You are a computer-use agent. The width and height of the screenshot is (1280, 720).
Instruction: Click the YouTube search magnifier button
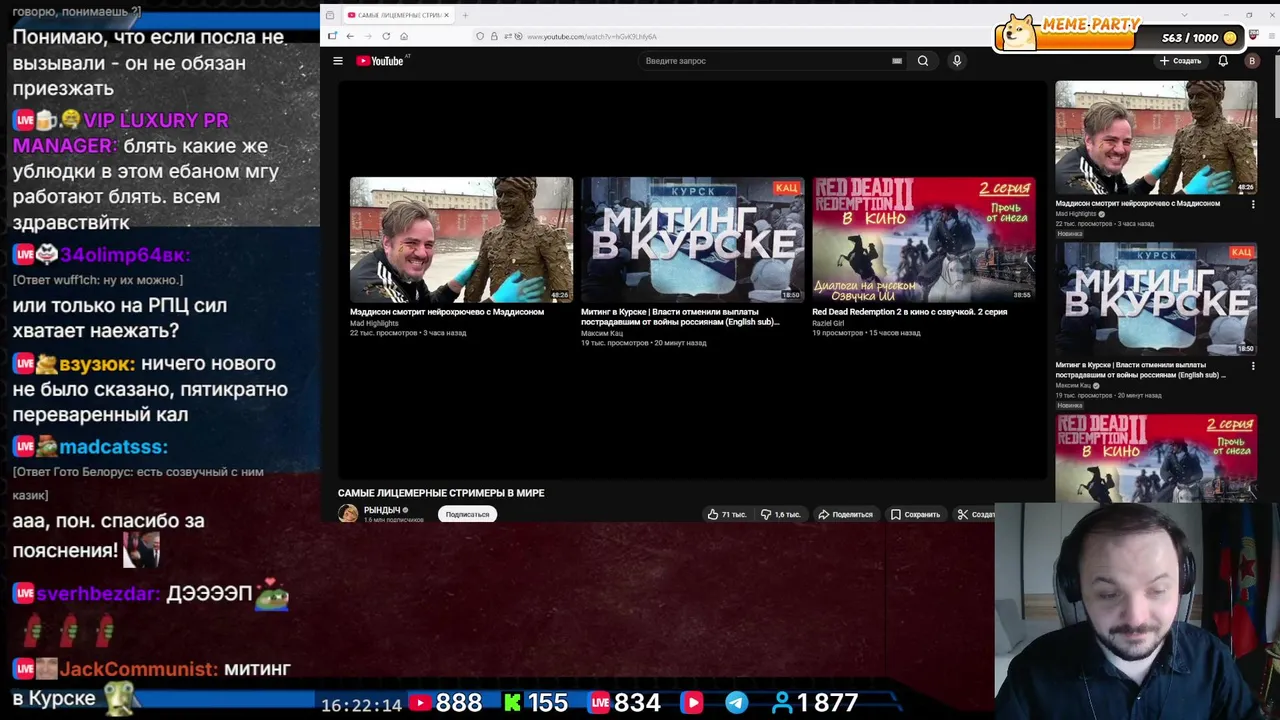tap(923, 61)
